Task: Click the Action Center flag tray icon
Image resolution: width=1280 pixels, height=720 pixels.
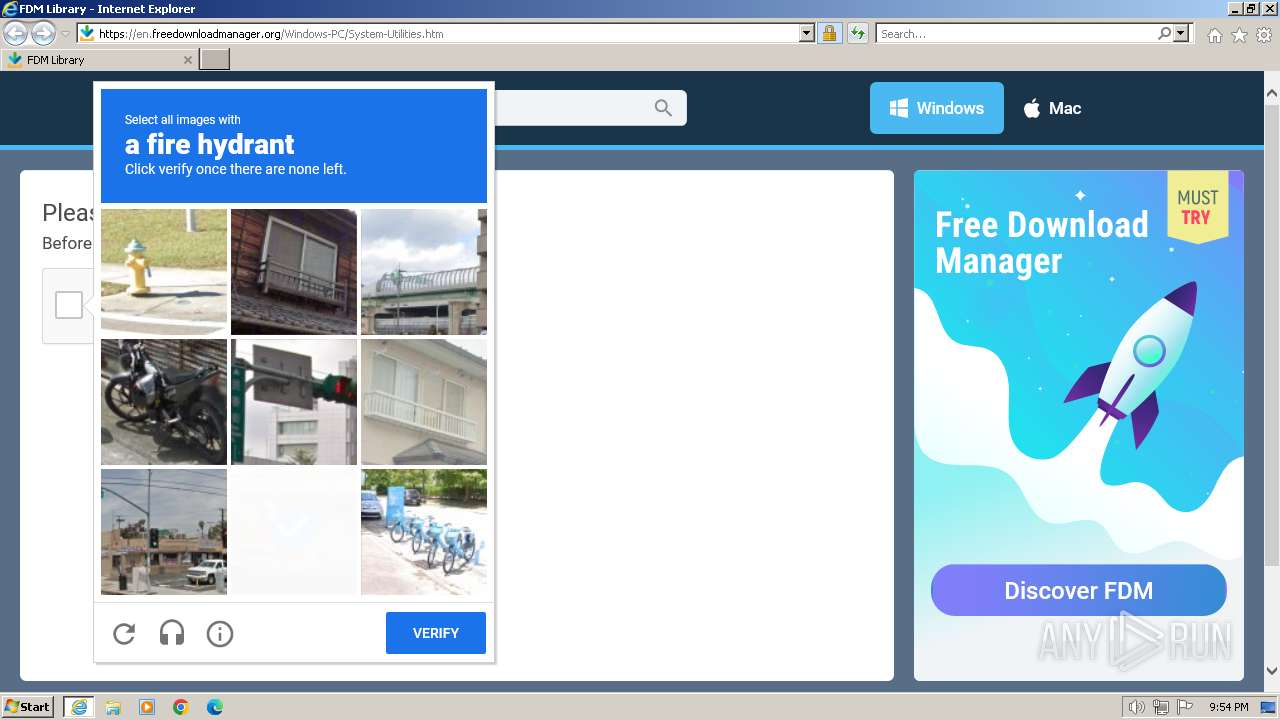Action: tap(1185, 707)
